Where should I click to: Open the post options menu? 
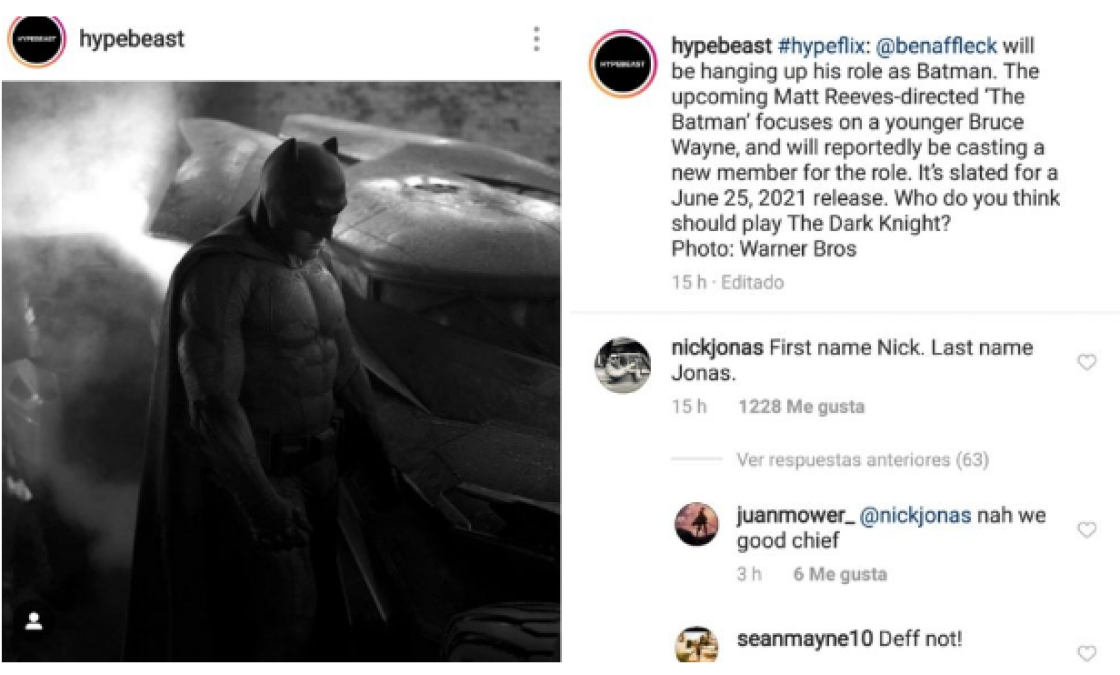[539, 40]
